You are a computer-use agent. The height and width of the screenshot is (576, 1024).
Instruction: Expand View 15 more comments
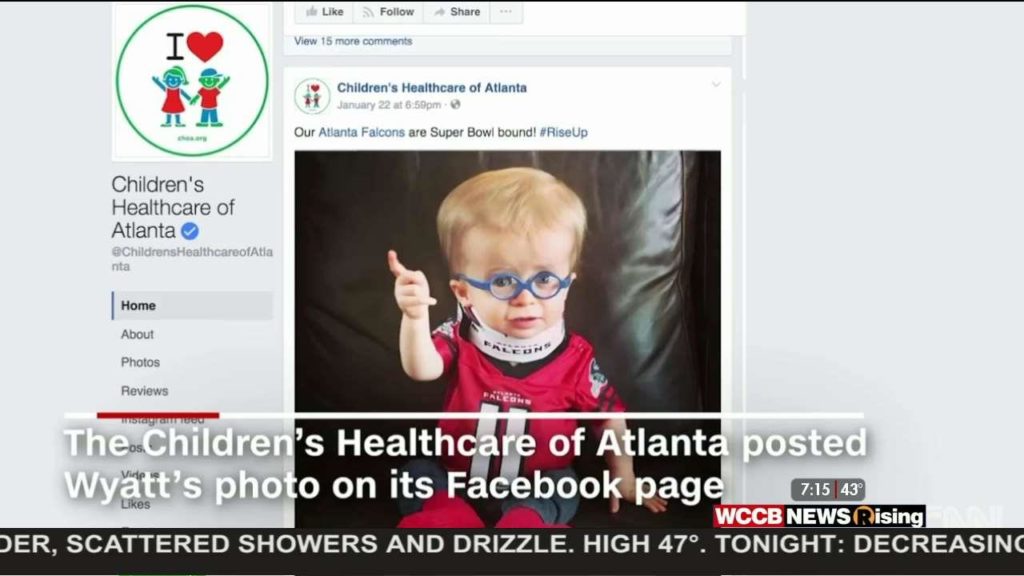(353, 41)
